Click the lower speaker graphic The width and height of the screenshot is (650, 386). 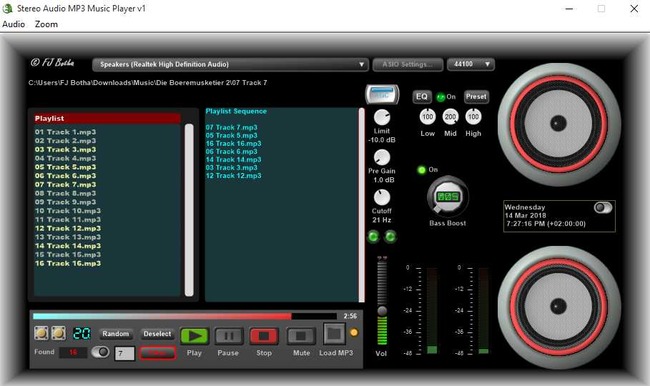coord(558,307)
